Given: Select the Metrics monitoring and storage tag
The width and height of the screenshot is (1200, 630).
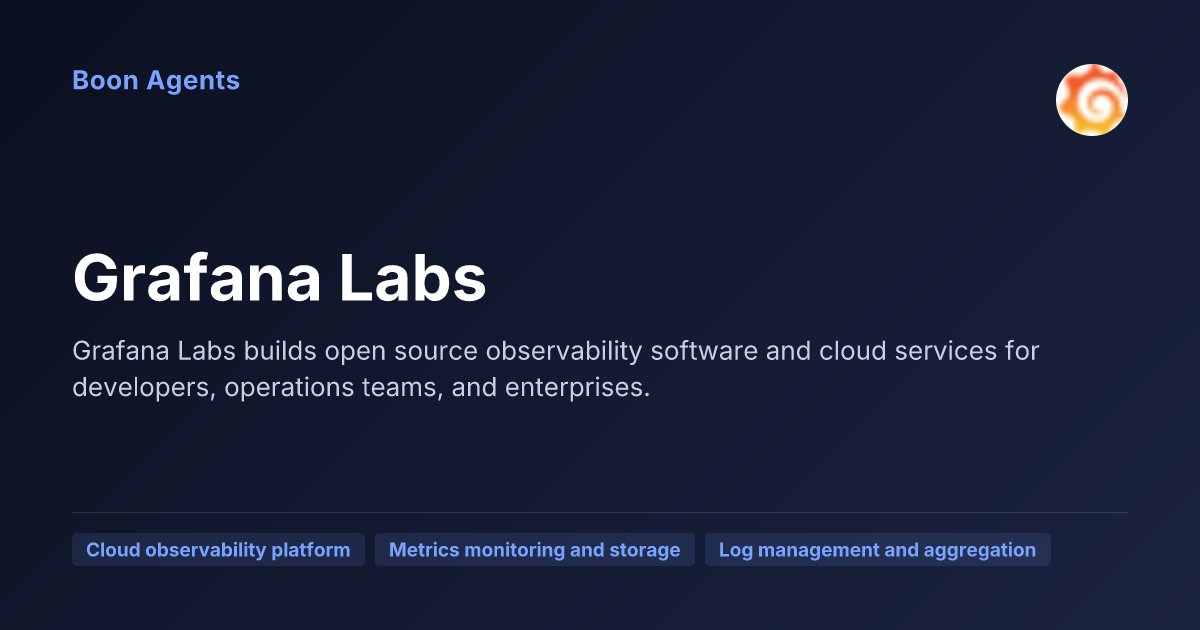Looking at the screenshot, I should point(535,550).
